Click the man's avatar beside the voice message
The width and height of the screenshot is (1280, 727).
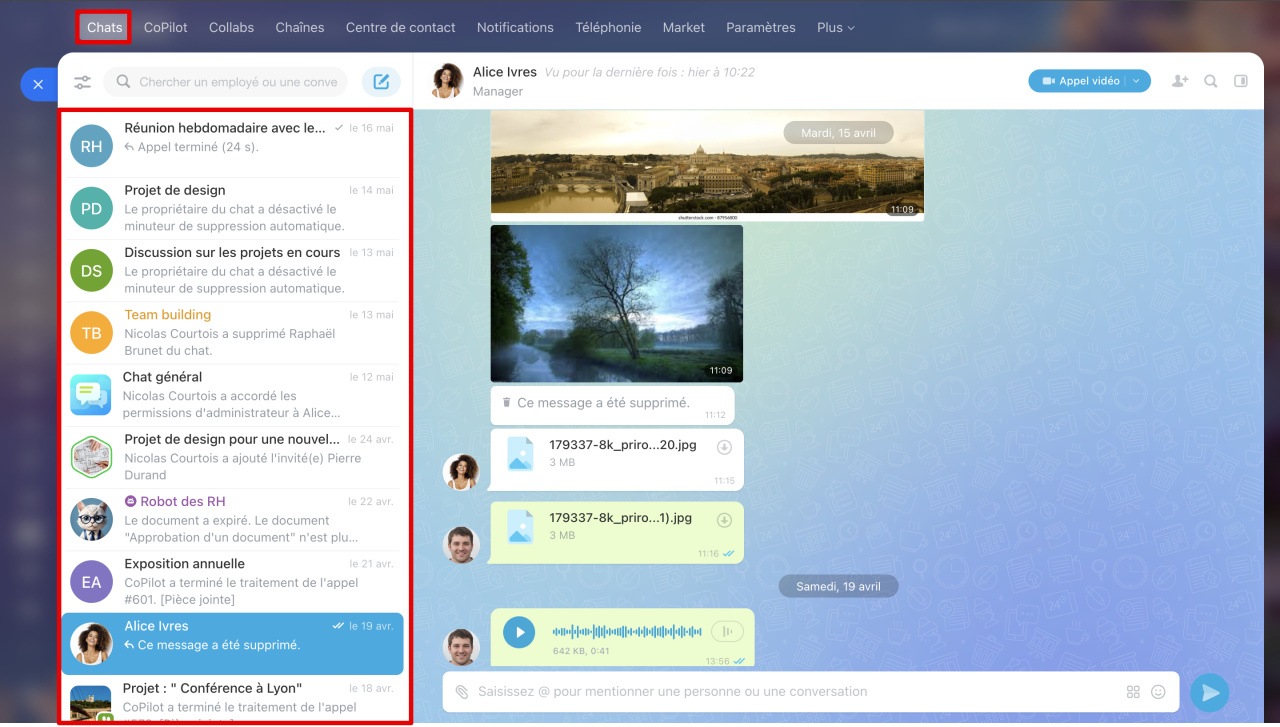pyautogui.click(x=461, y=647)
